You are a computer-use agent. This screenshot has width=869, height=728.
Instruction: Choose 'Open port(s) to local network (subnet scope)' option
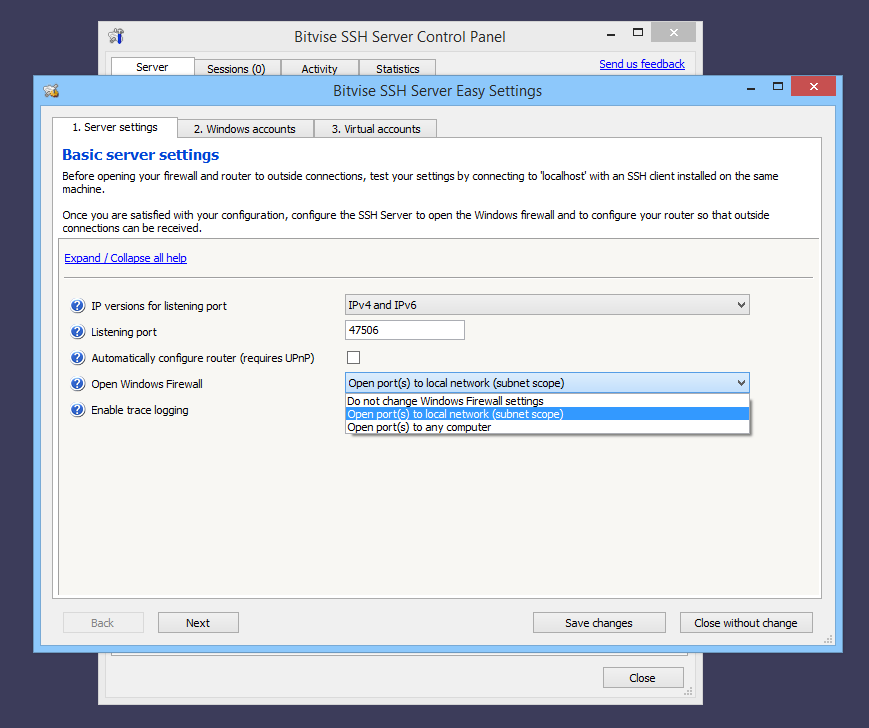coord(547,414)
